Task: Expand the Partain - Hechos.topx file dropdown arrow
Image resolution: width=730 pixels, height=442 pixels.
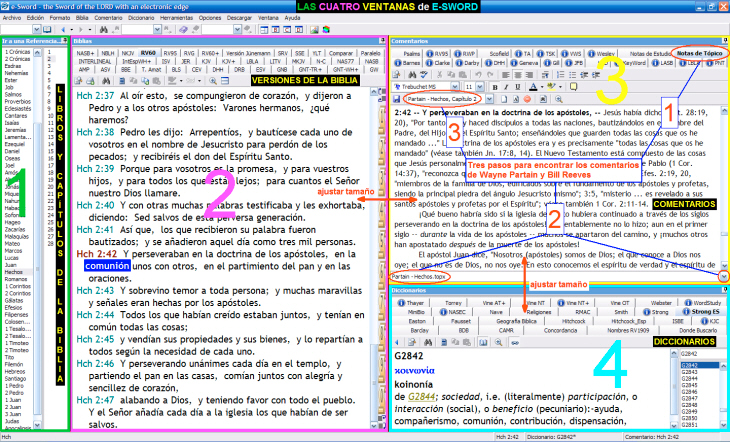Action: tap(723, 277)
